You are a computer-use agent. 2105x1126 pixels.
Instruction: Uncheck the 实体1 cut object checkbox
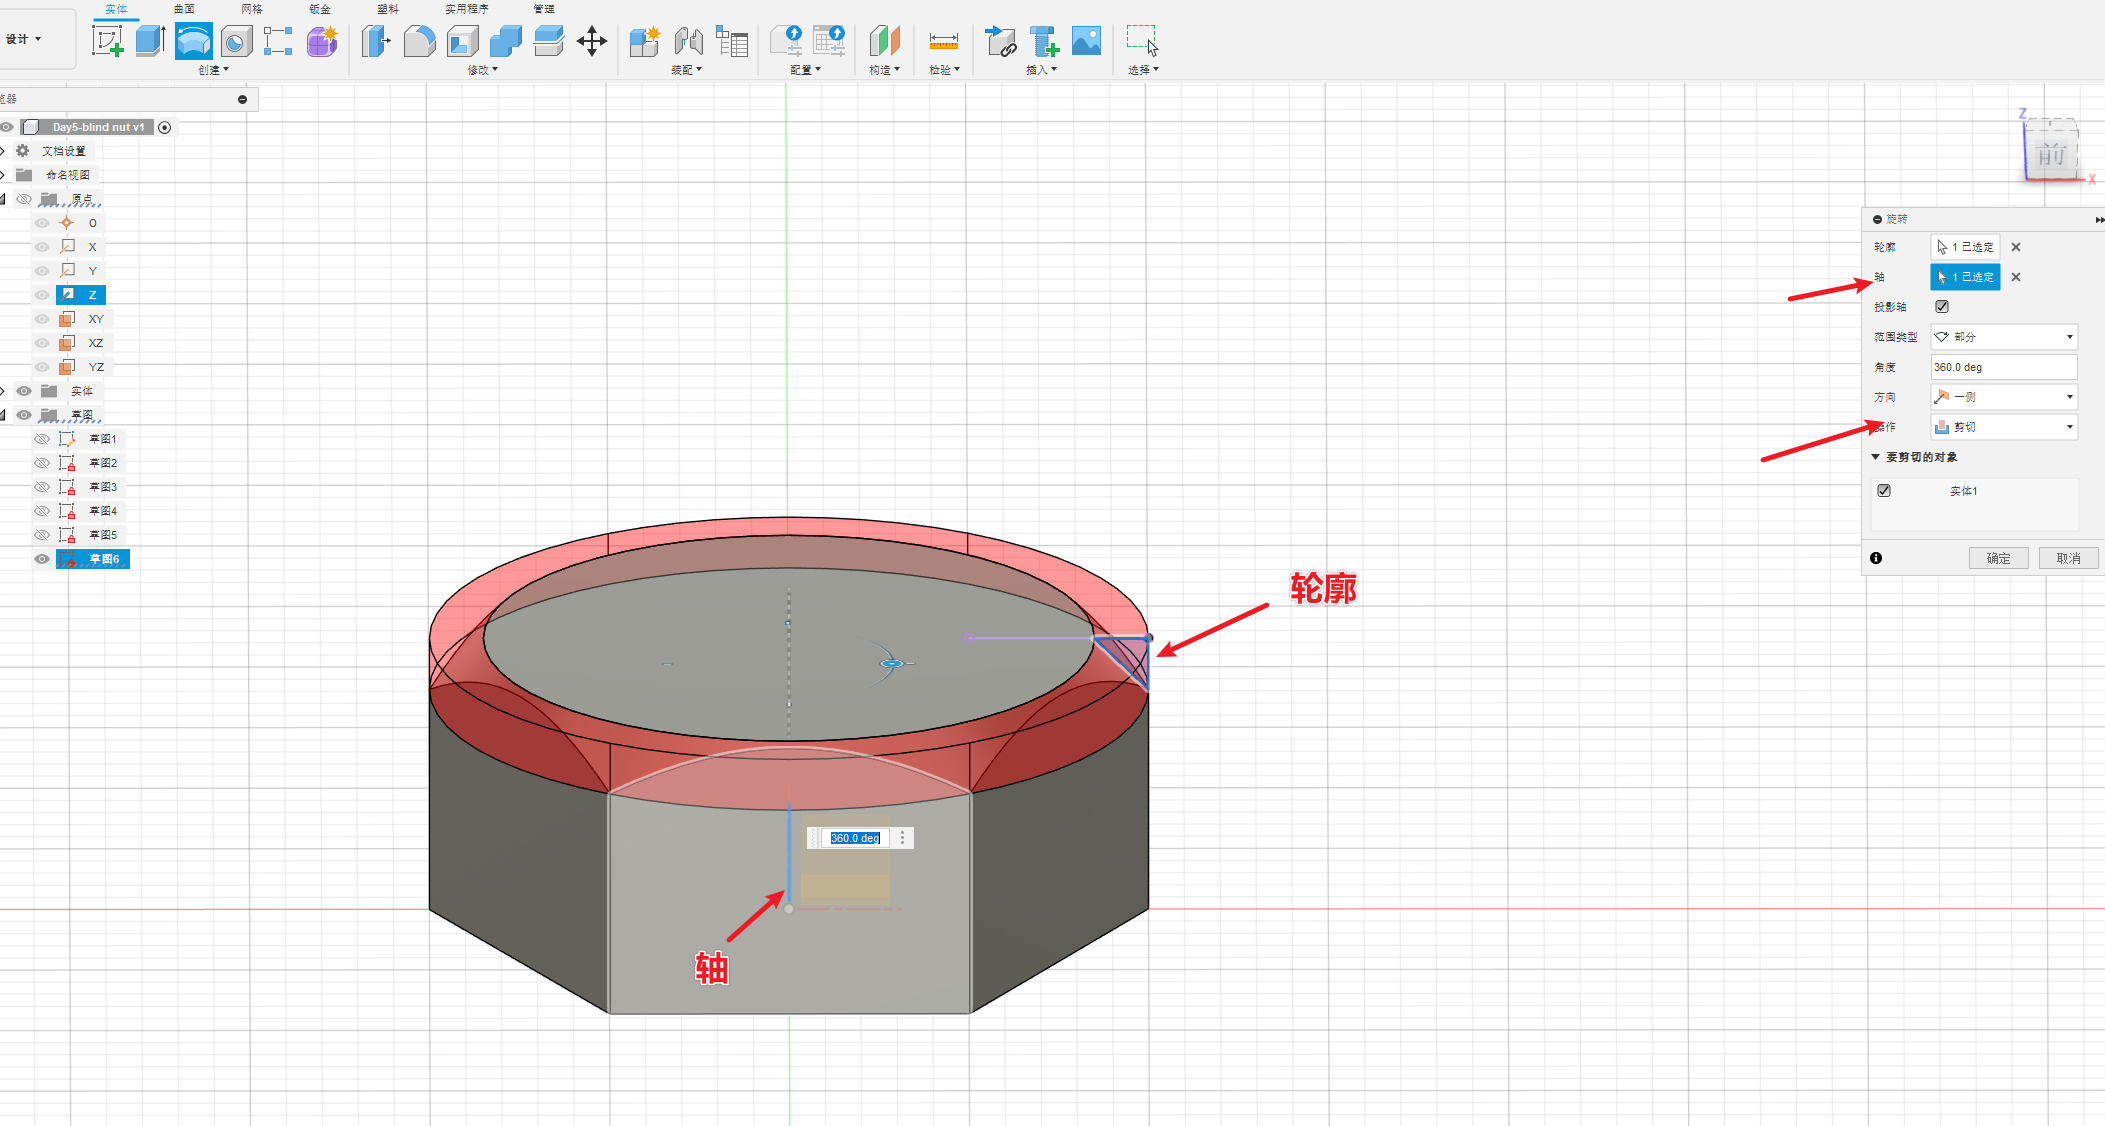[x=1884, y=491]
